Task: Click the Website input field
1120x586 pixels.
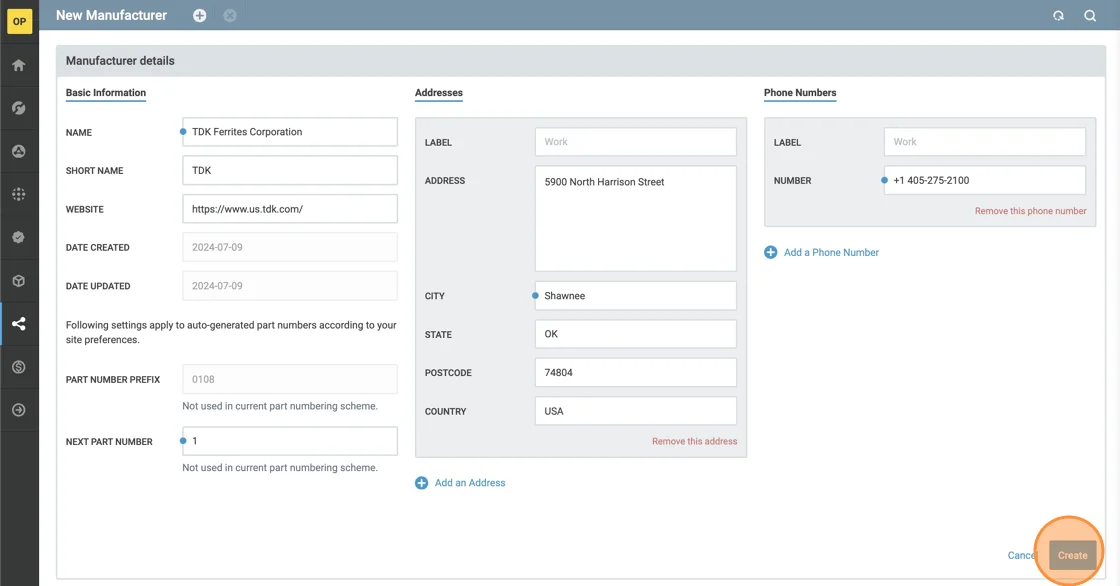Action: [290, 209]
